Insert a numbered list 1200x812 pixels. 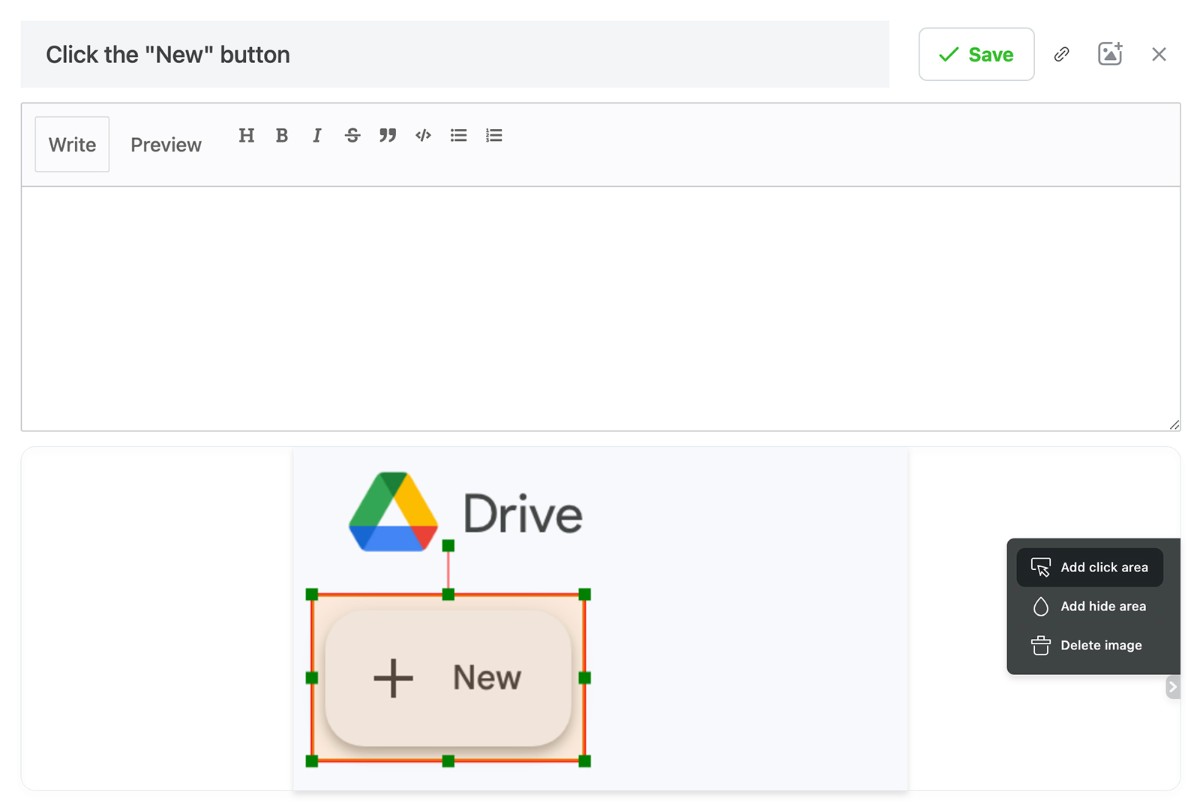[x=494, y=136]
